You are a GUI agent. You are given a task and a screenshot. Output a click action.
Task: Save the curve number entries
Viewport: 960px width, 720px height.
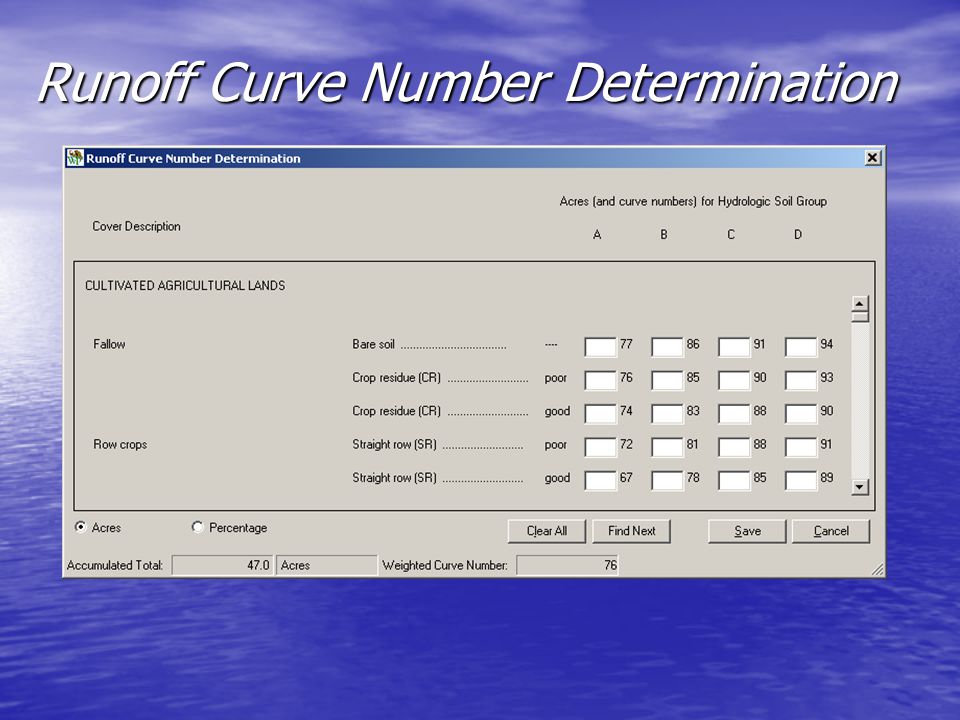747,531
